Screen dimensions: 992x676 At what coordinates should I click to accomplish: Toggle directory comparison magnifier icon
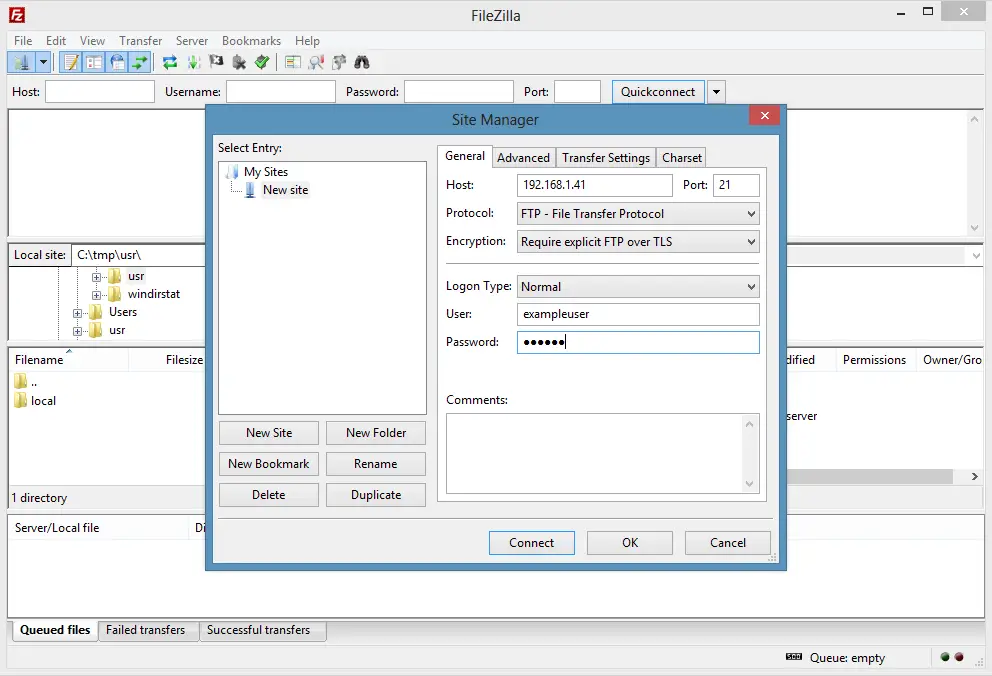tap(316, 62)
